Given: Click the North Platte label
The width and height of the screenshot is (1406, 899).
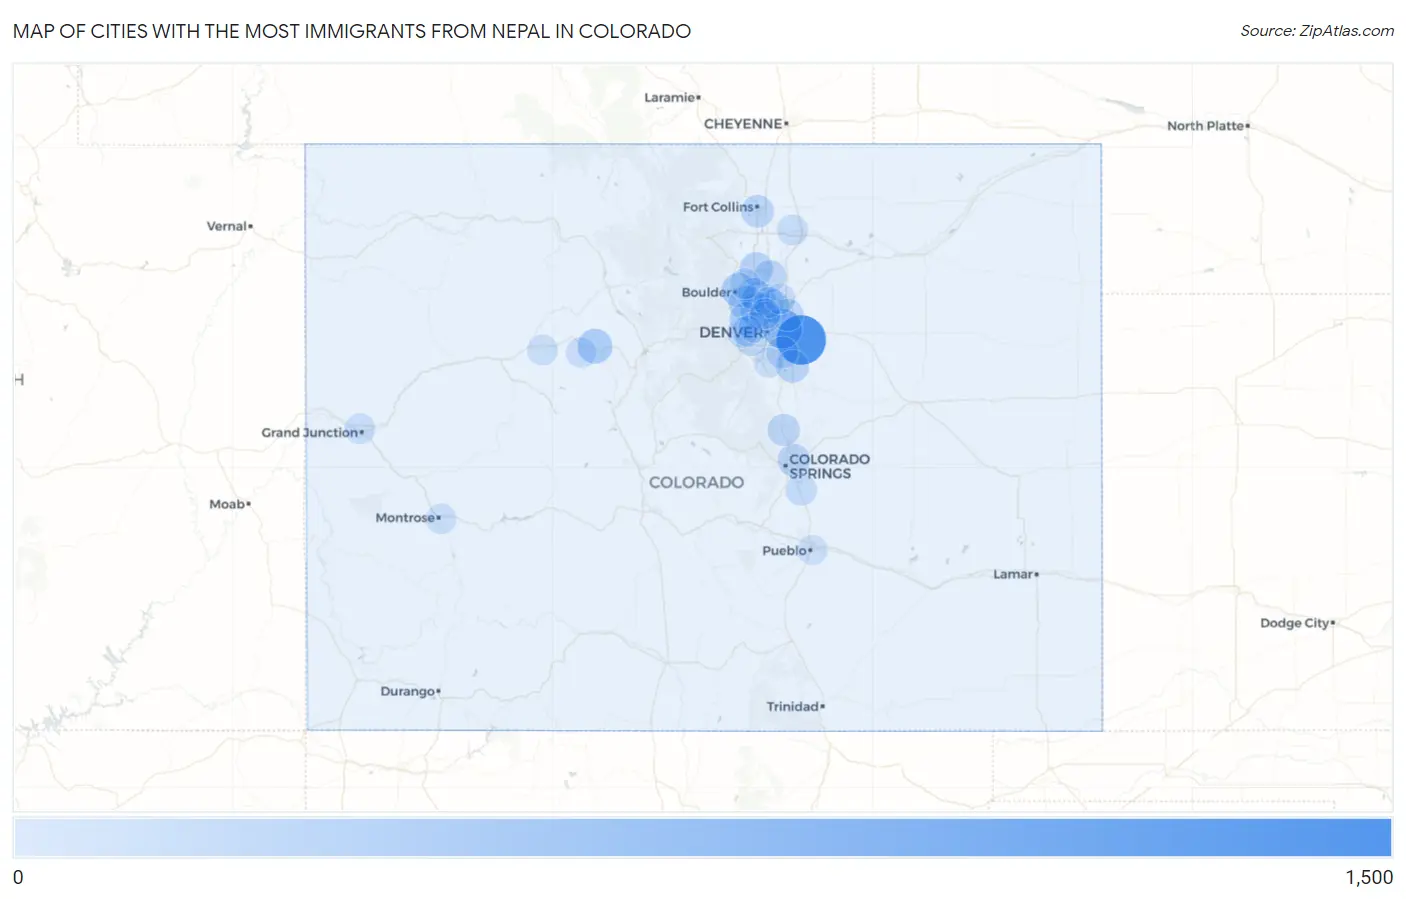Looking at the screenshot, I should pos(1208,126).
